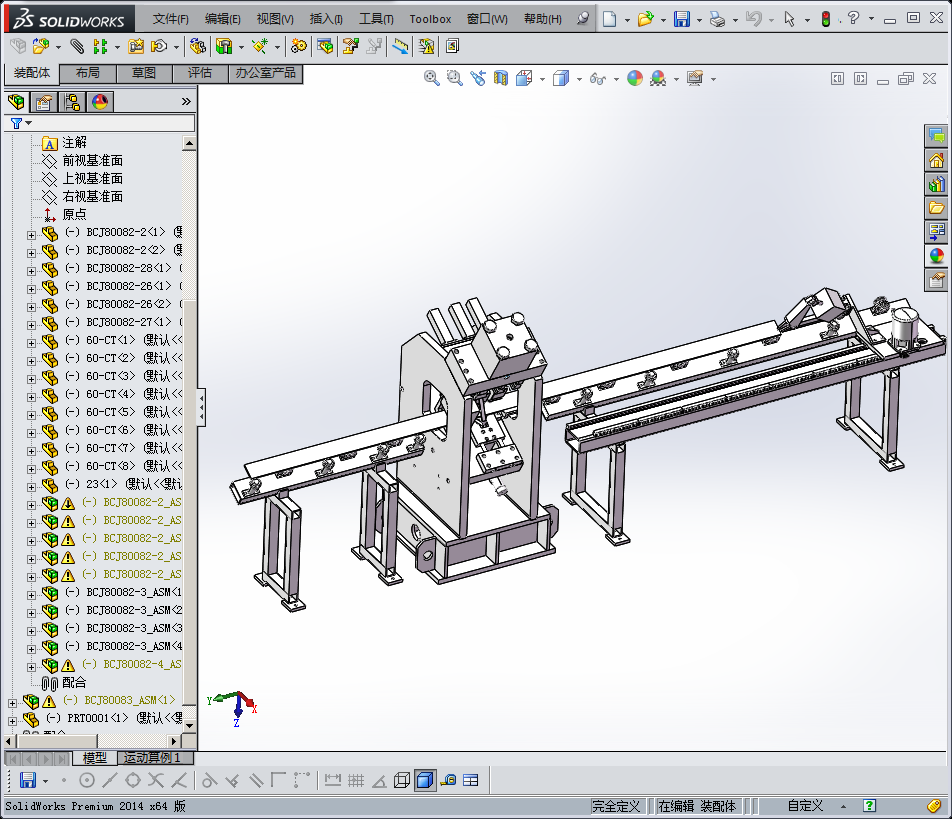Open the 插入(I) menu
The width and height of the screenshot is (952, 819).
(326, 19)
